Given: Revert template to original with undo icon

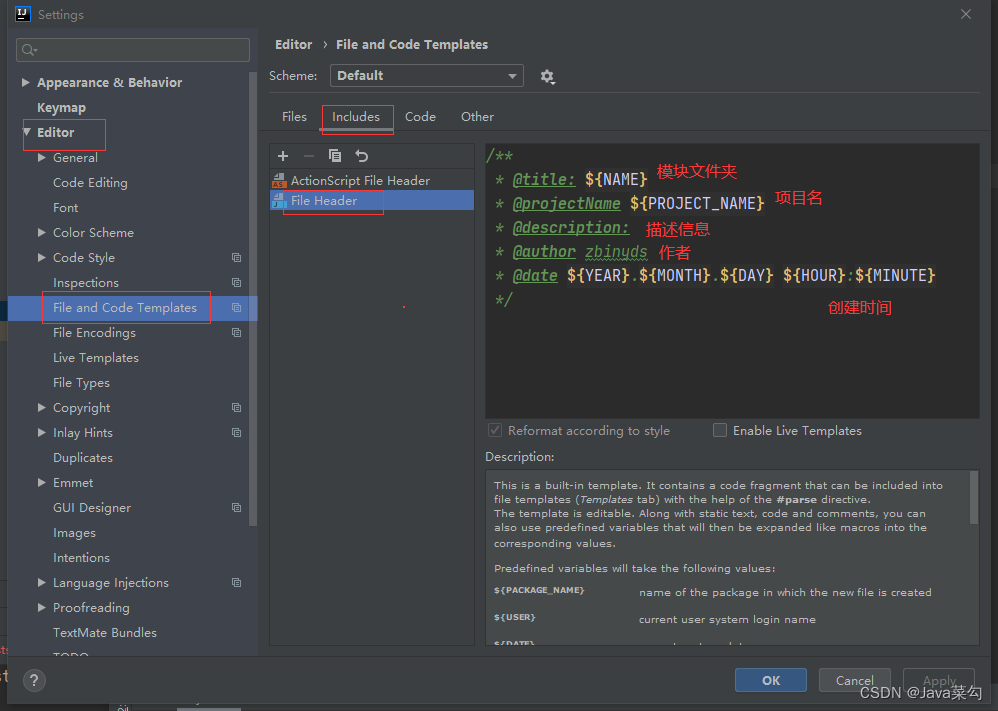Looking at the screenshot, I should click(x=362, y=156).
